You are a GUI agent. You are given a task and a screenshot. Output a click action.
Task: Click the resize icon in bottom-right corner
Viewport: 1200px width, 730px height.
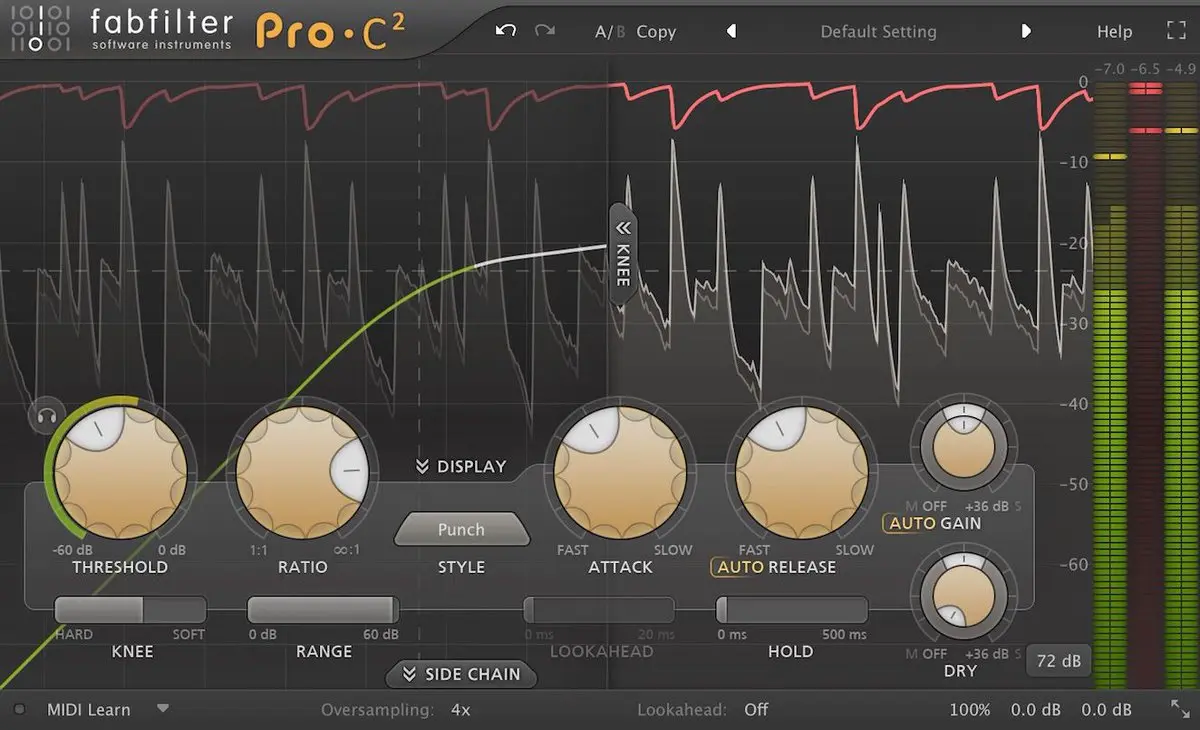pos(1179,709)
